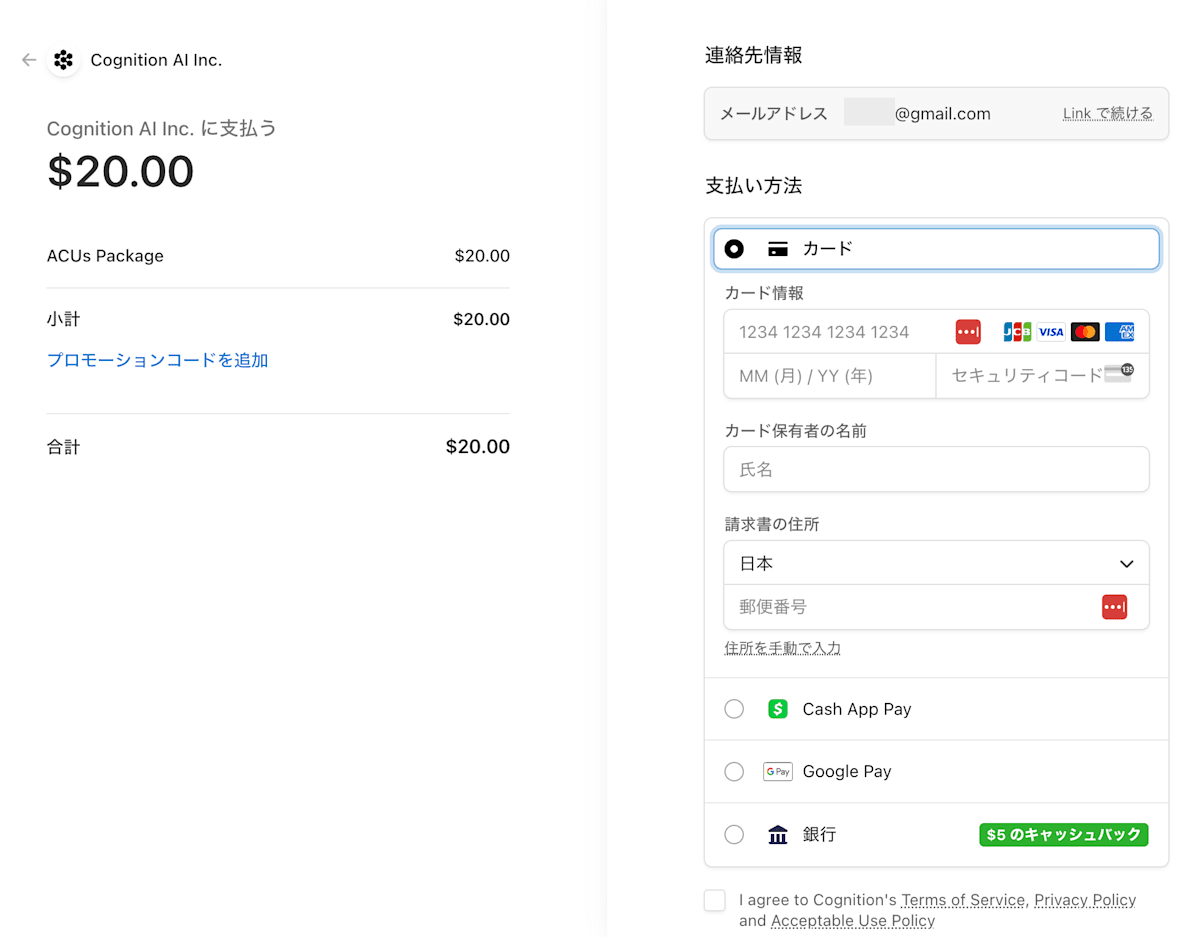Click the 連絡先情報 heading
1200x937 pixels.
(x=754, y=55)
